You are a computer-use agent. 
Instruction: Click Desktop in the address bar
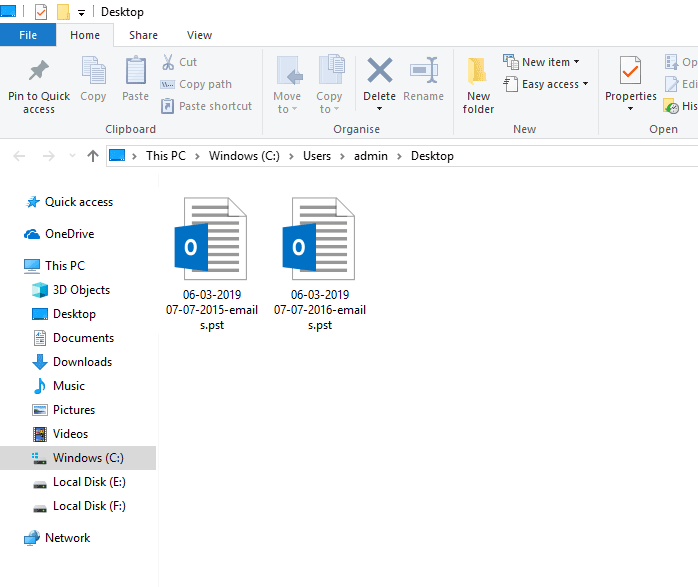pos(432,156)
